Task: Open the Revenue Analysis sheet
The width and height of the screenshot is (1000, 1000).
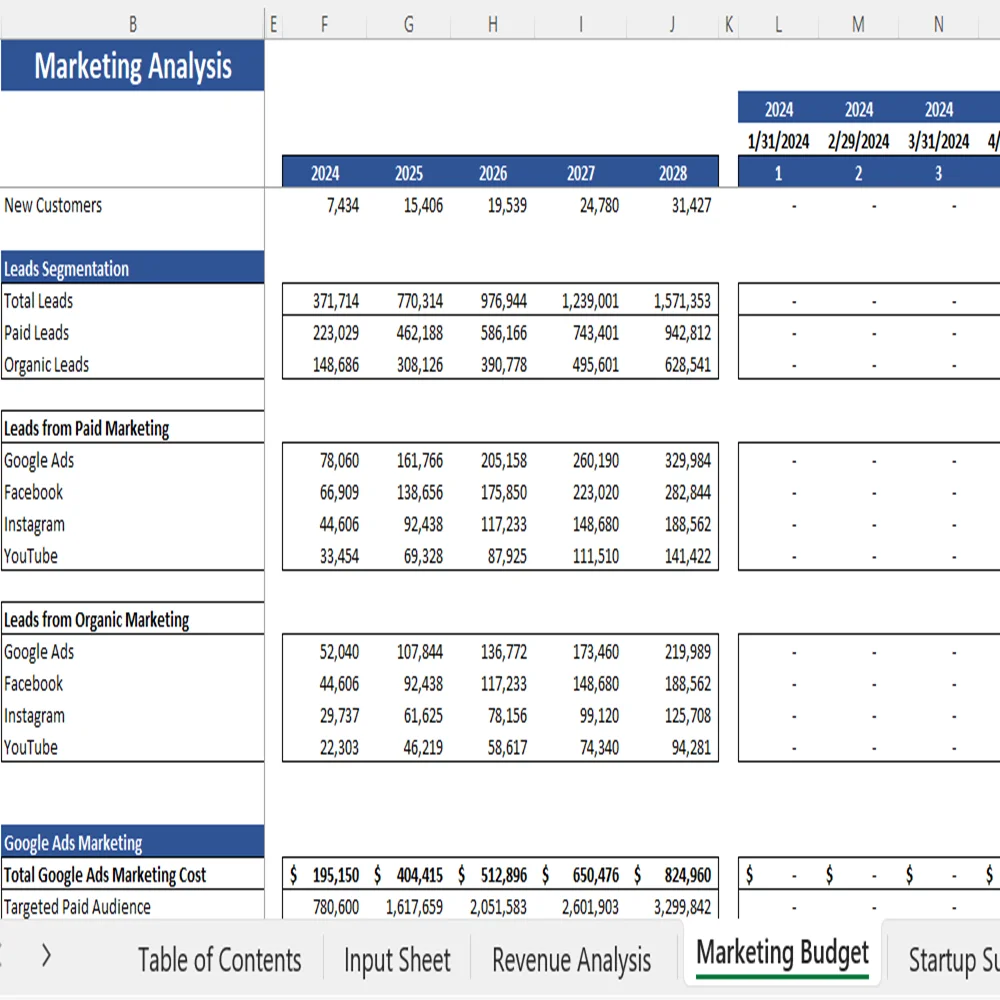Action: click(571, 960)
